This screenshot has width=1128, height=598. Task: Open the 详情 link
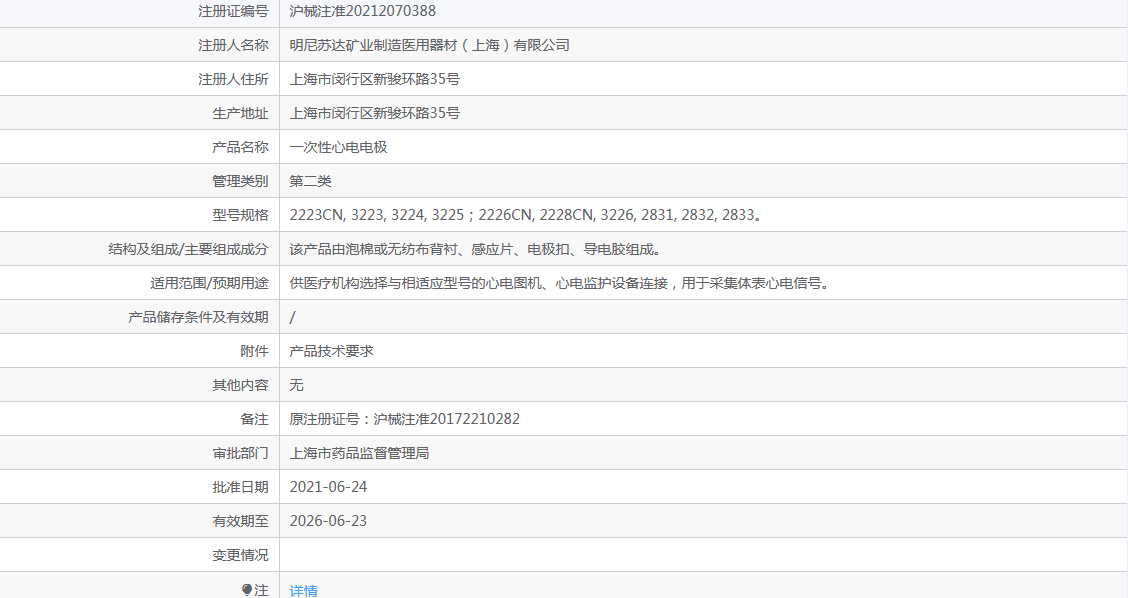pyautogui.click(x=304, y=590)
